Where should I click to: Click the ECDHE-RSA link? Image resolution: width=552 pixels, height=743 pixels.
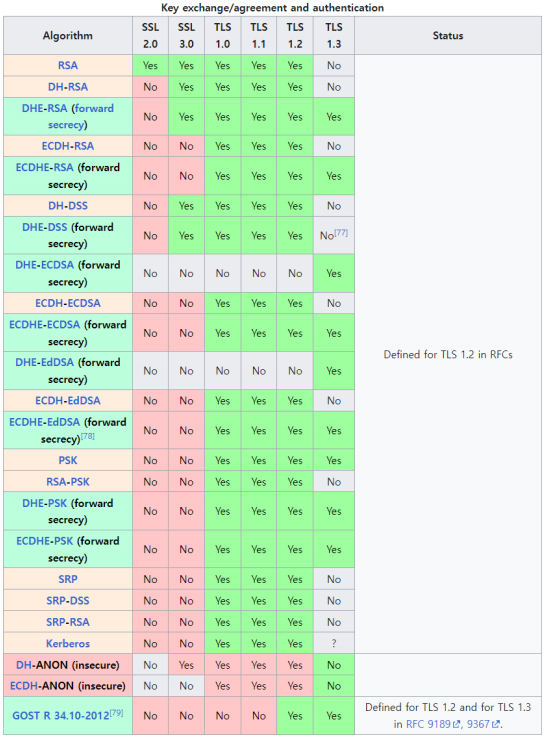[45, 167]
